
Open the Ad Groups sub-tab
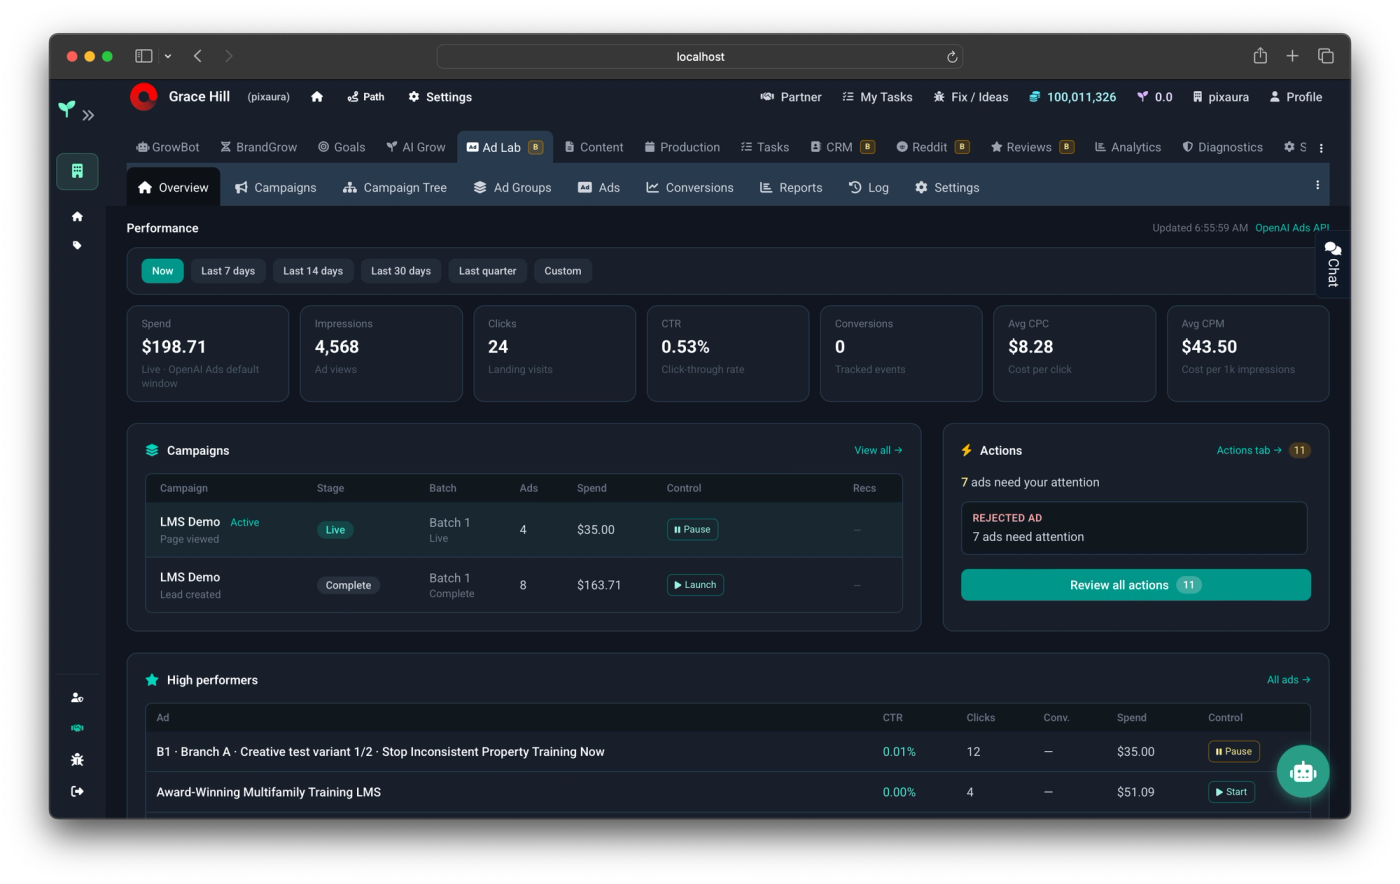coord(512,187)
